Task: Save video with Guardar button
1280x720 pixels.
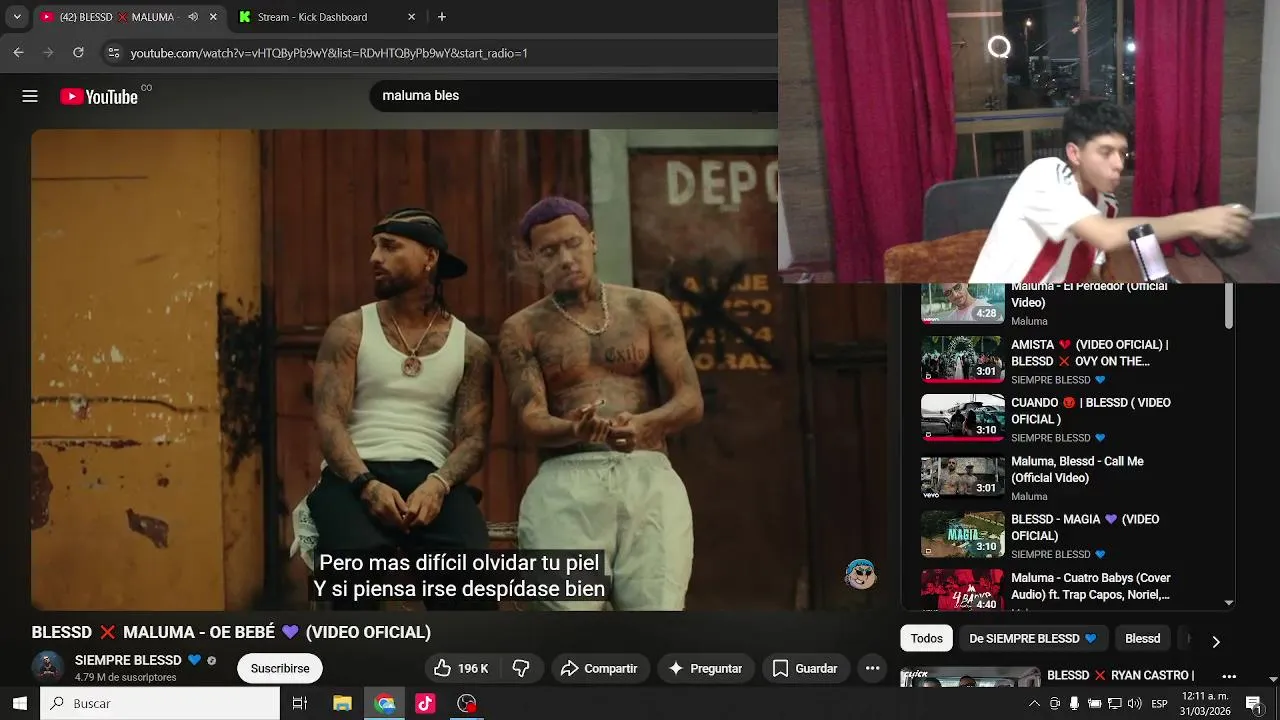Action: coord(805,668)
